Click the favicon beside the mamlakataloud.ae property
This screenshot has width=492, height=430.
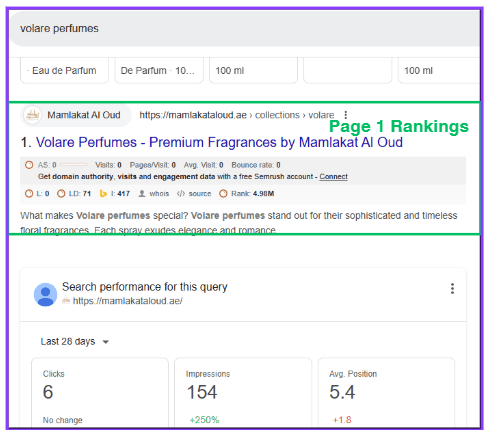coord(66,301)
